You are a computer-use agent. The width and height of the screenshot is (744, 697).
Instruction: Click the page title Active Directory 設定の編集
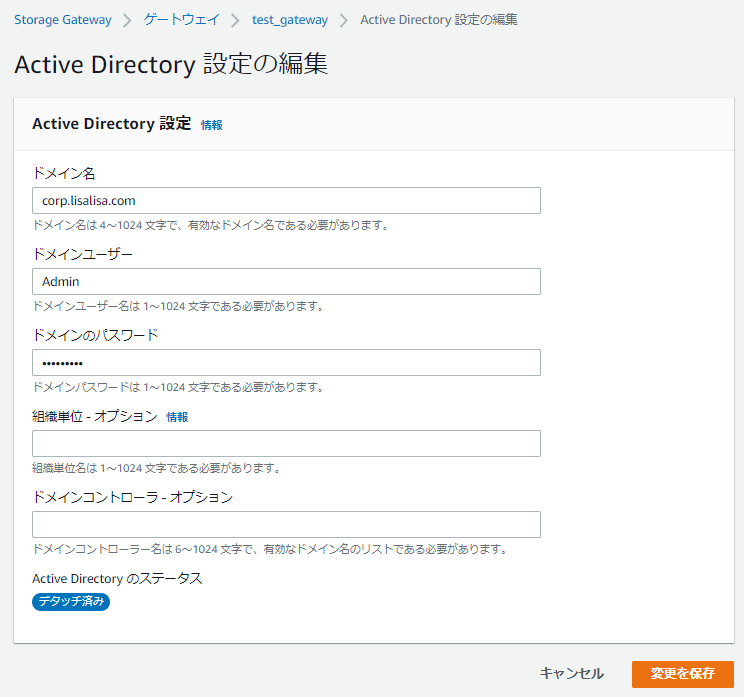(171, 65)
